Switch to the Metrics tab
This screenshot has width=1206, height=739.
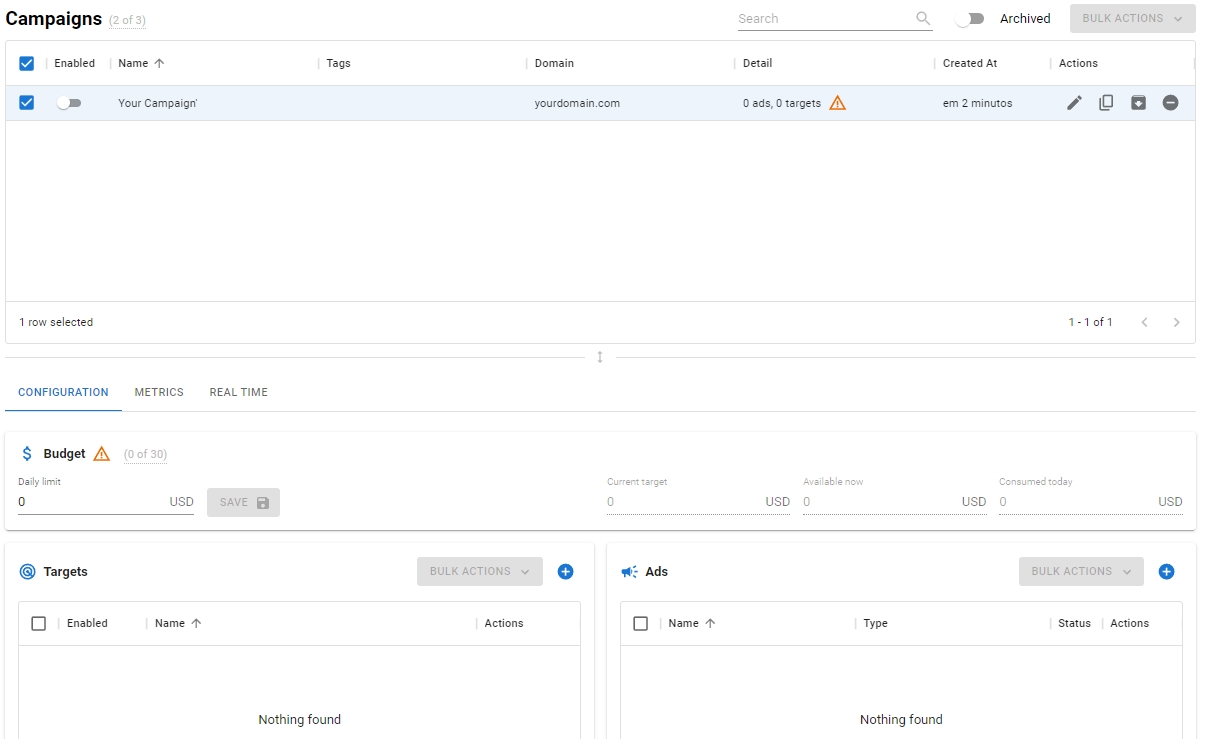tap(159, 392)
